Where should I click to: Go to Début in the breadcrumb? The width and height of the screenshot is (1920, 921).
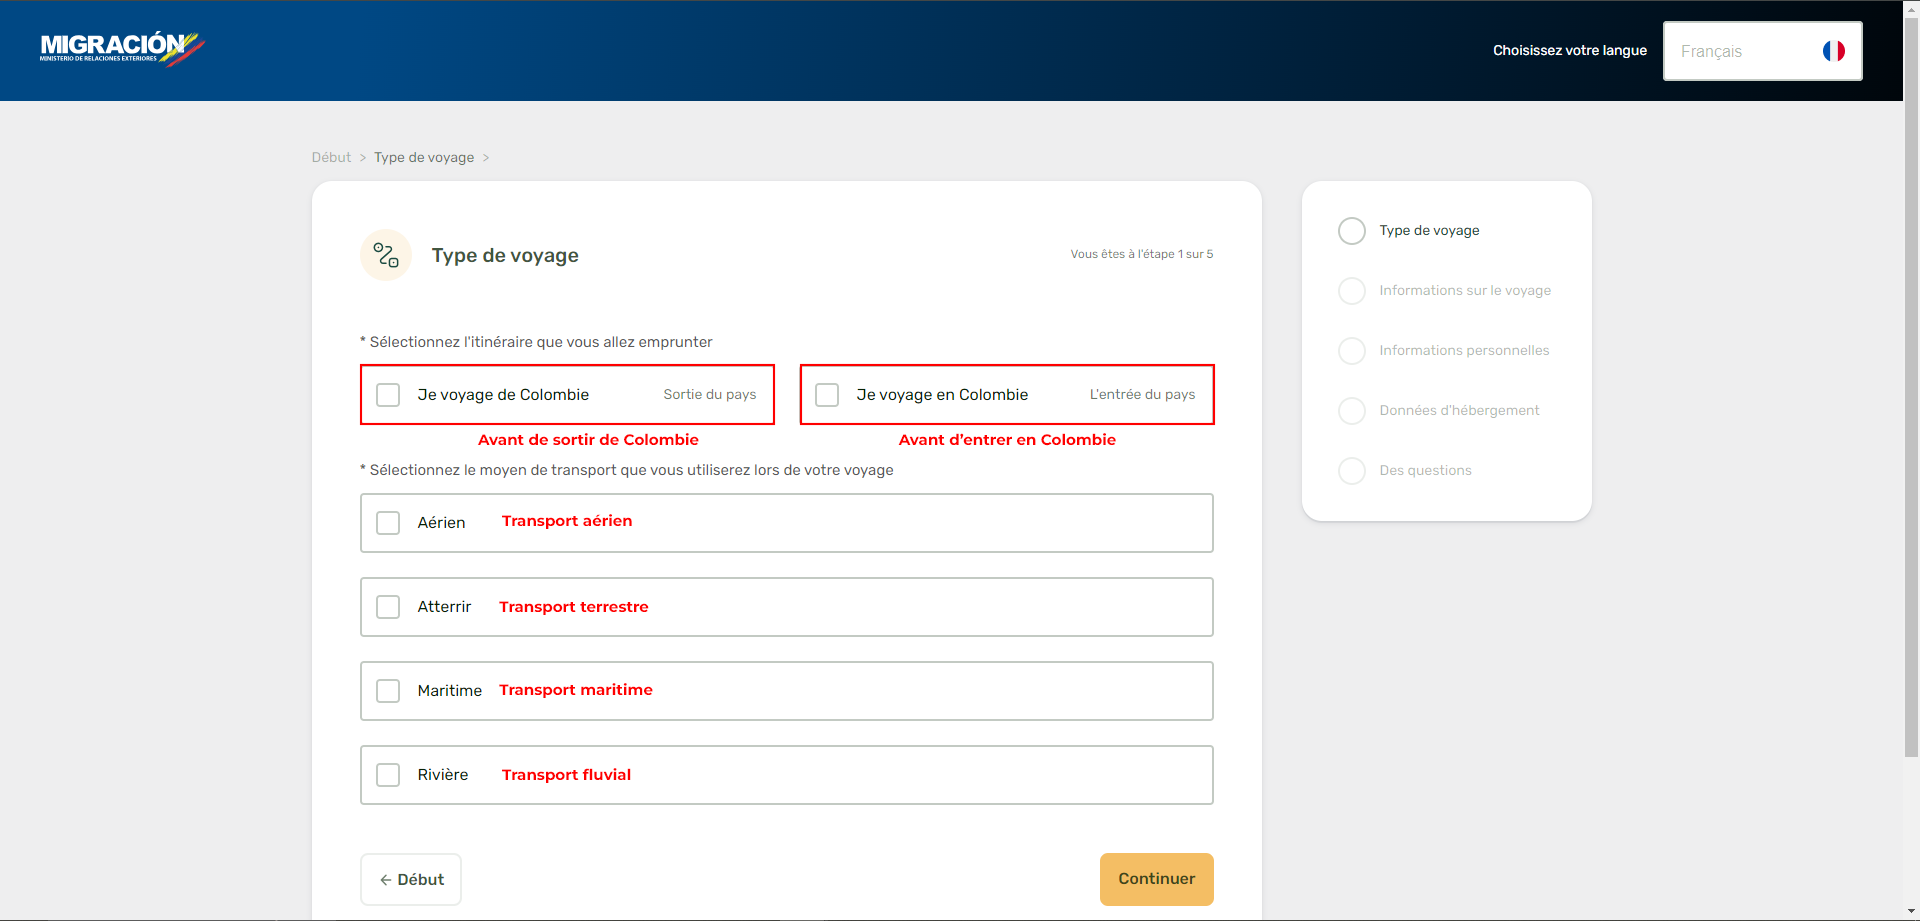(x=331, y=158)
